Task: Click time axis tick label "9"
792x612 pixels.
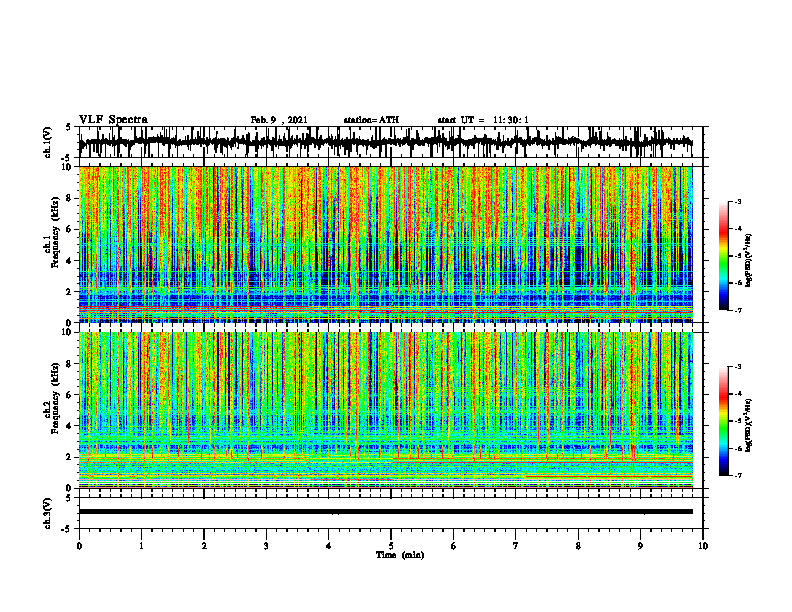Action: click(640, 546)
